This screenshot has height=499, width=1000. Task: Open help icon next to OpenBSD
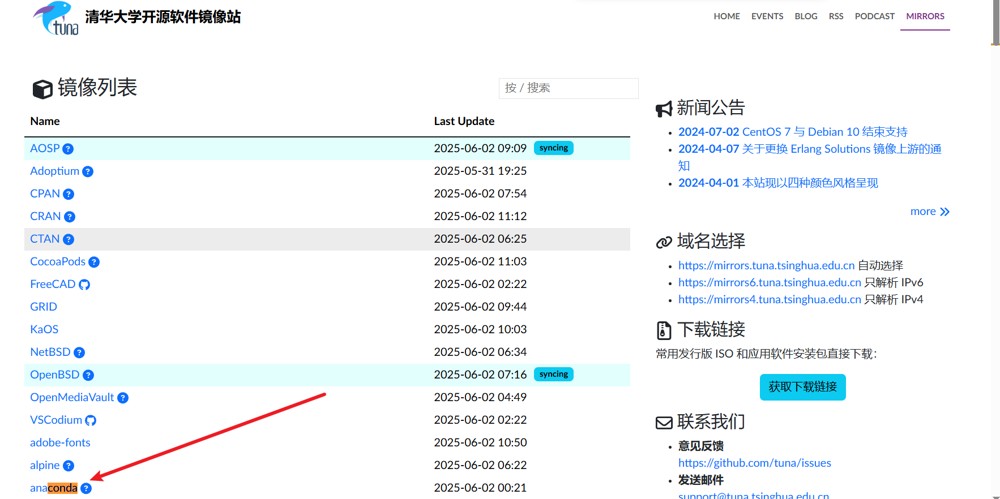point(88,375)
